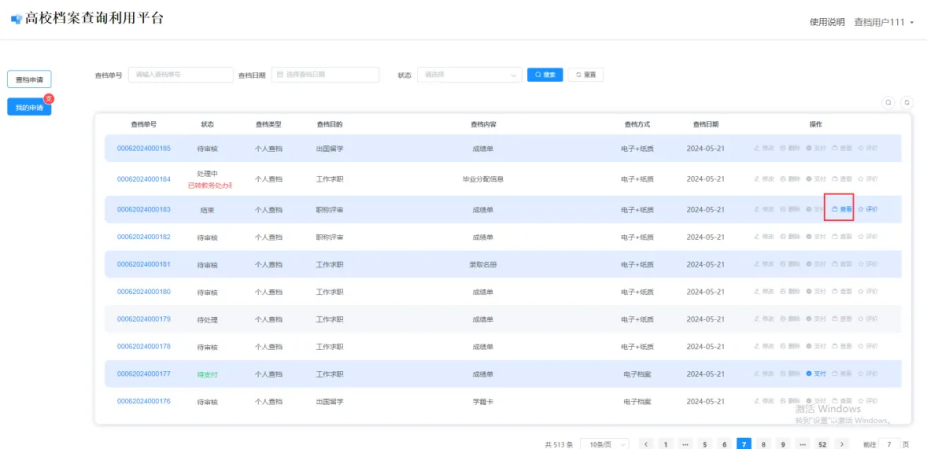Click 评价 star icon for record 00062024000183
Viewport: 927px width, 449px height.
pyautogui.click(x=867, y=209)
